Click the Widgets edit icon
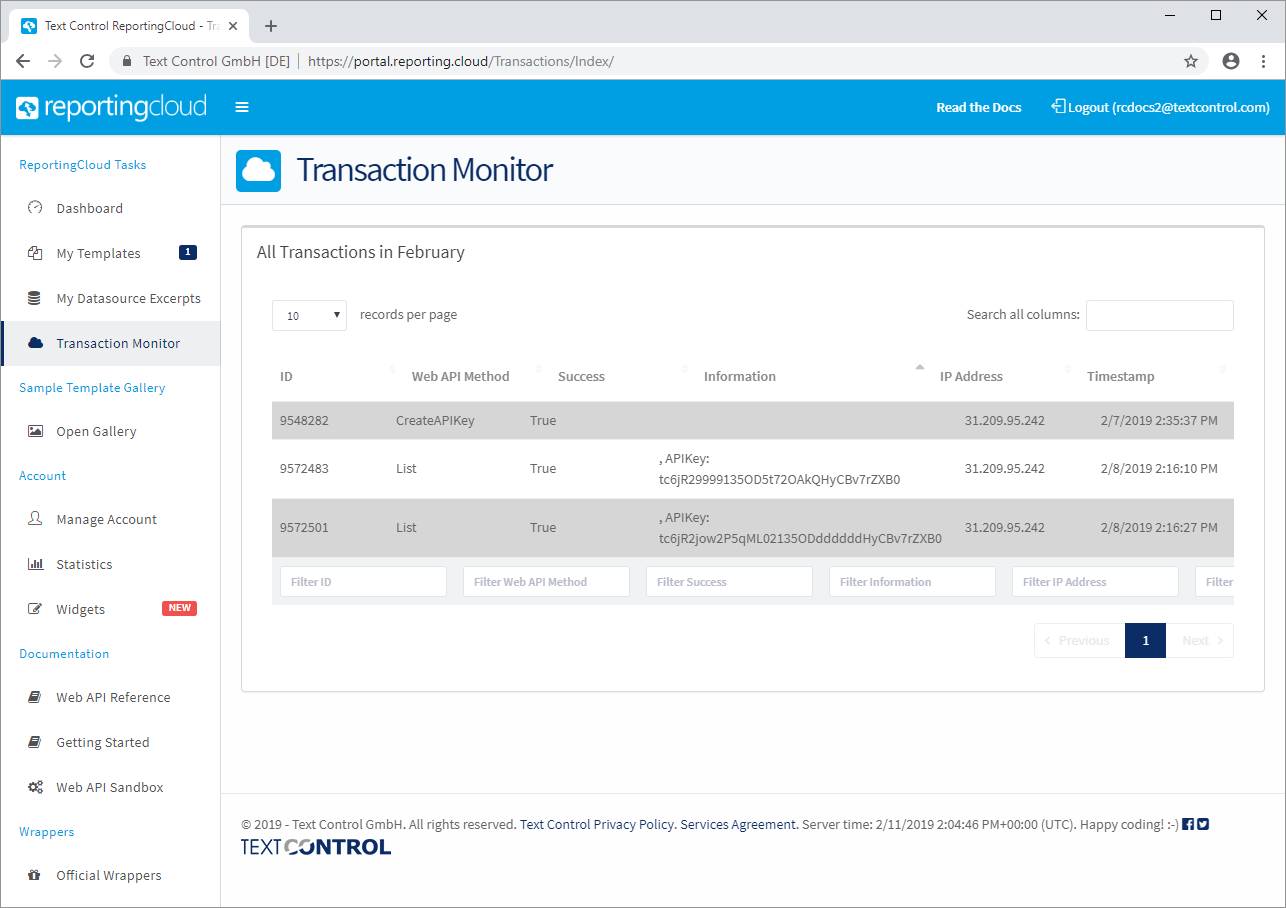This screenshot has width=1286, height=908. point(35,609)
